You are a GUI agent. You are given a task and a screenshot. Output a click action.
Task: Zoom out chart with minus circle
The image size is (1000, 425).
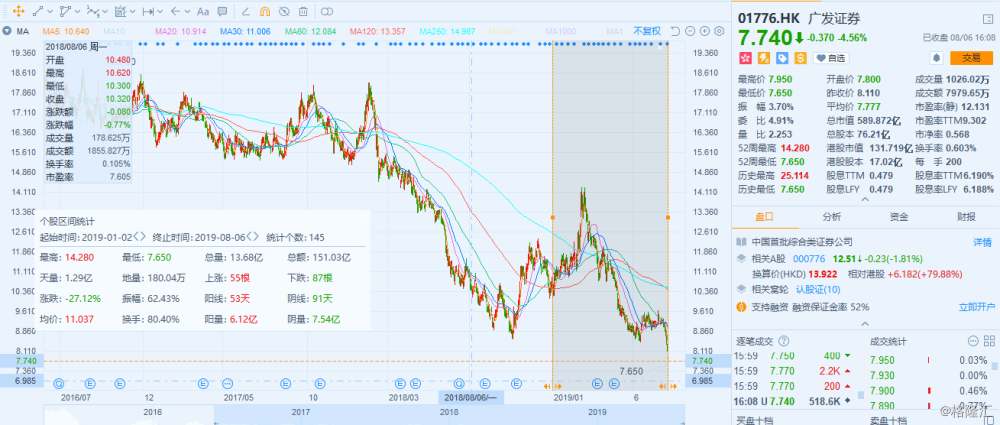691,31
